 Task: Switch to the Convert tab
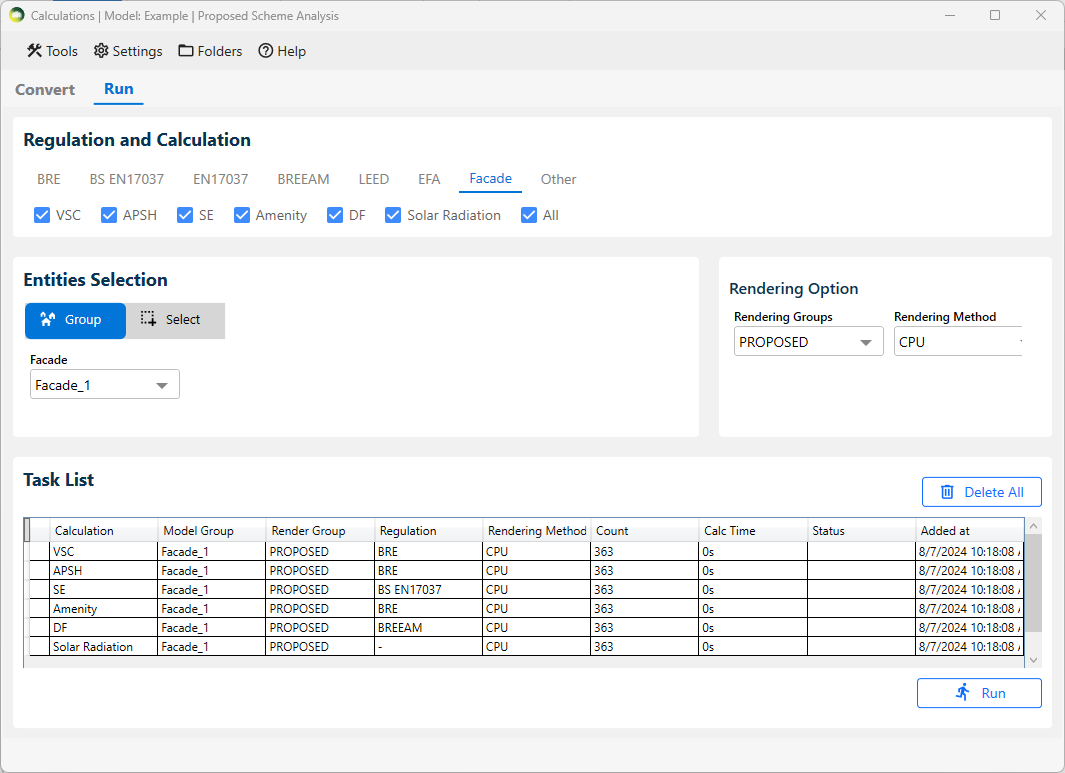[x=45, y=89]
